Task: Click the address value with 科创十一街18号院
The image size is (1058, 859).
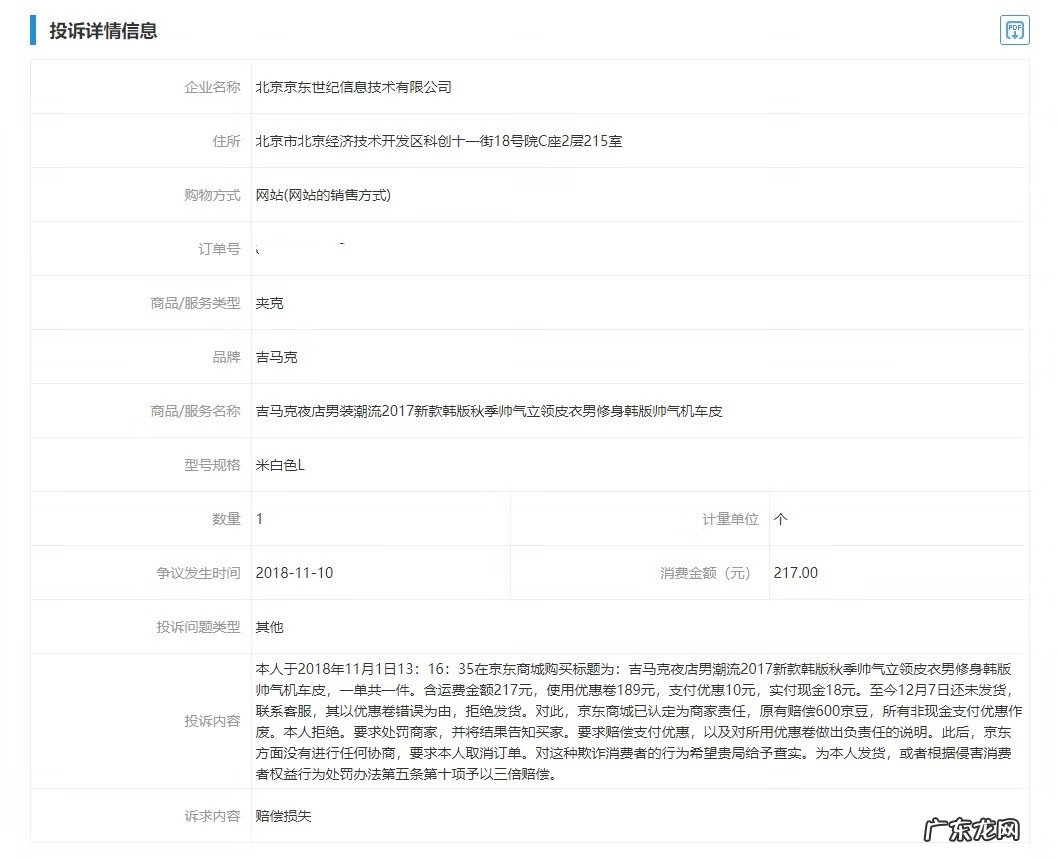Action: [438, 141]
